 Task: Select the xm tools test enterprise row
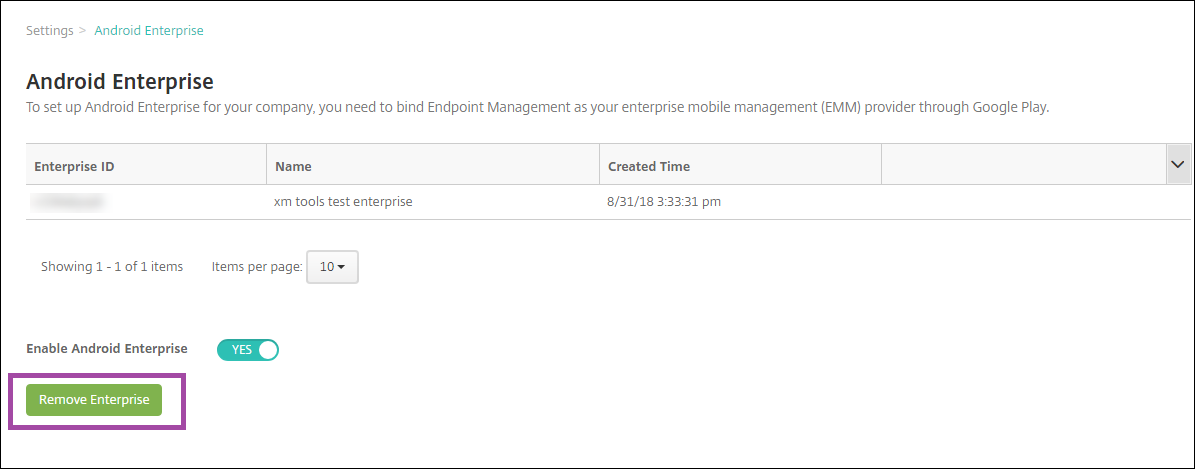tap(343, 202)
